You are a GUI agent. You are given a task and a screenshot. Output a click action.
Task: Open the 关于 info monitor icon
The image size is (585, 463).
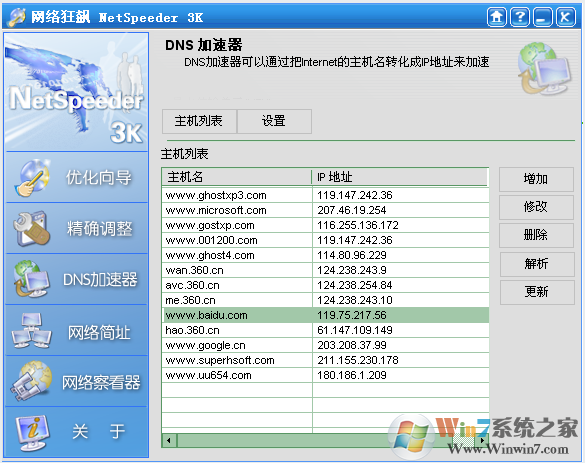click(32, 433)
